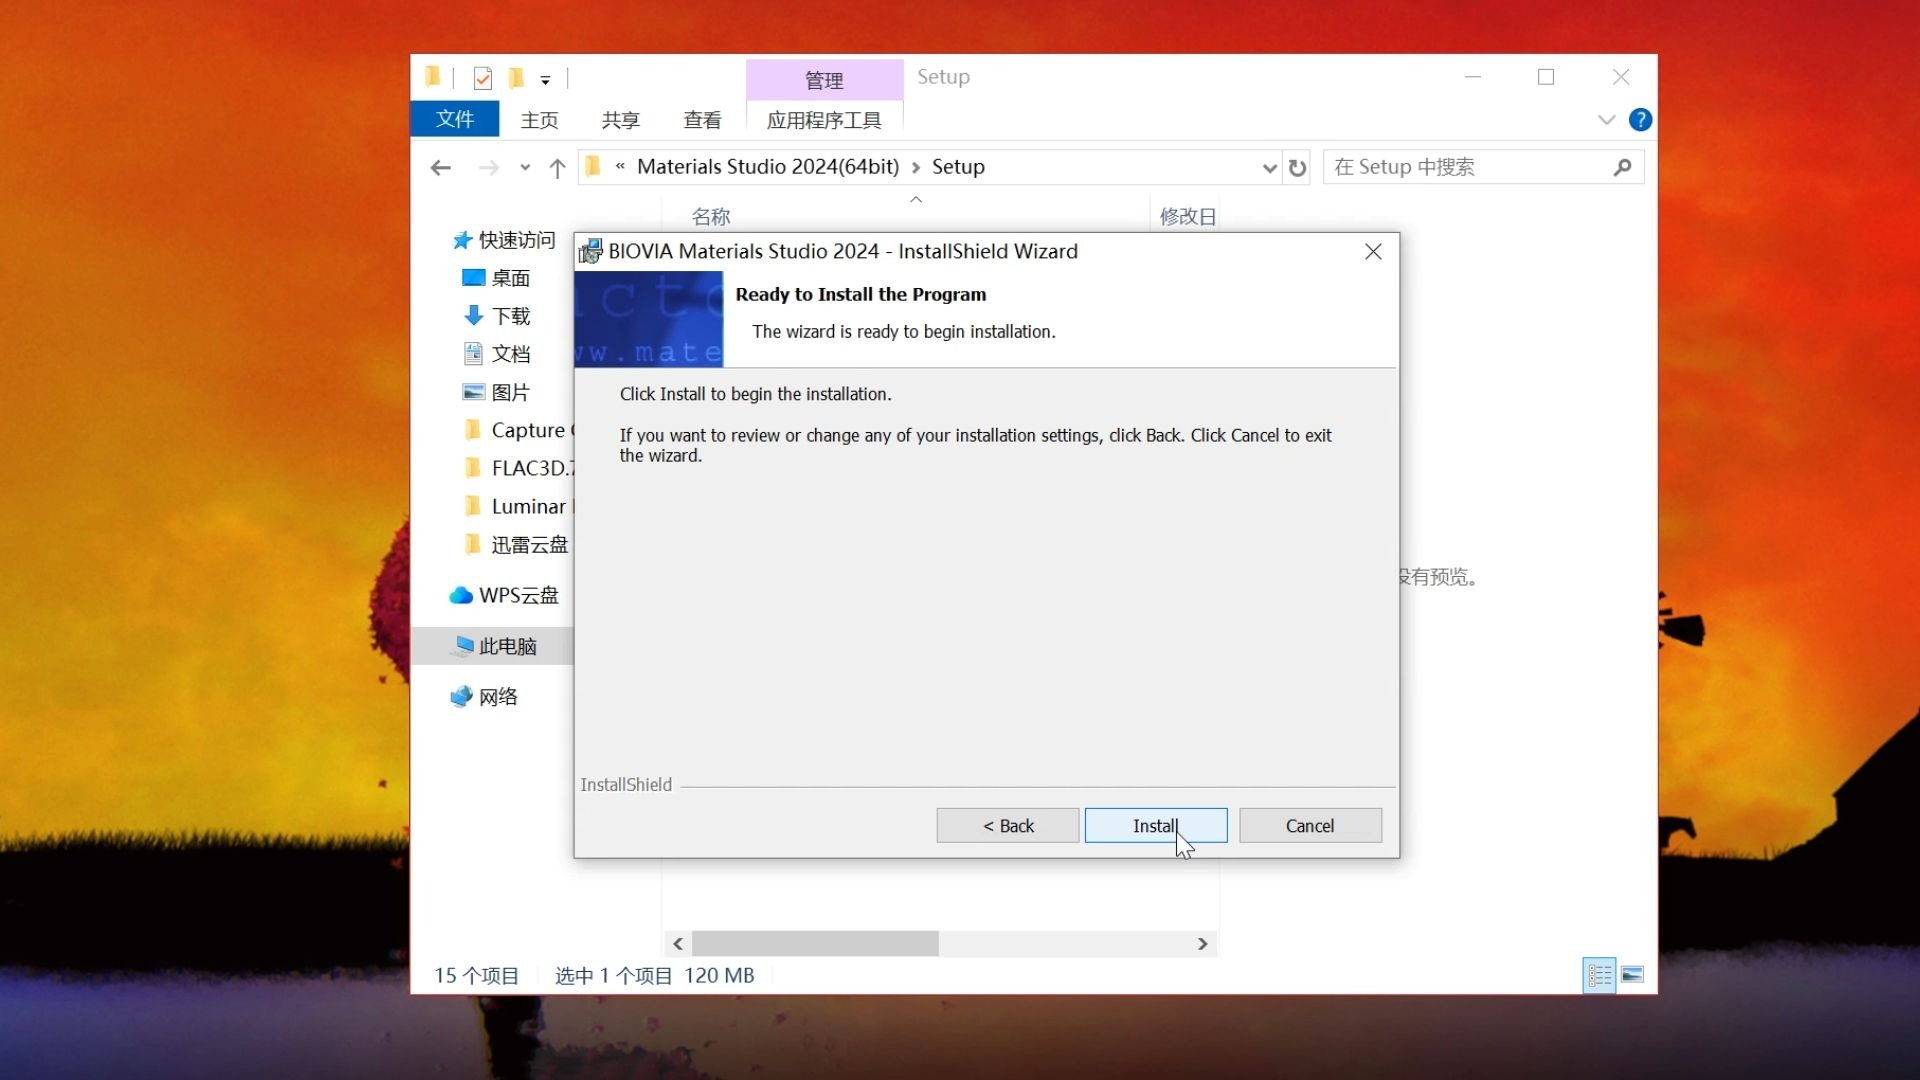Go up one folder level
This screenshot has height=1080, width=1920.
(557, 168)
